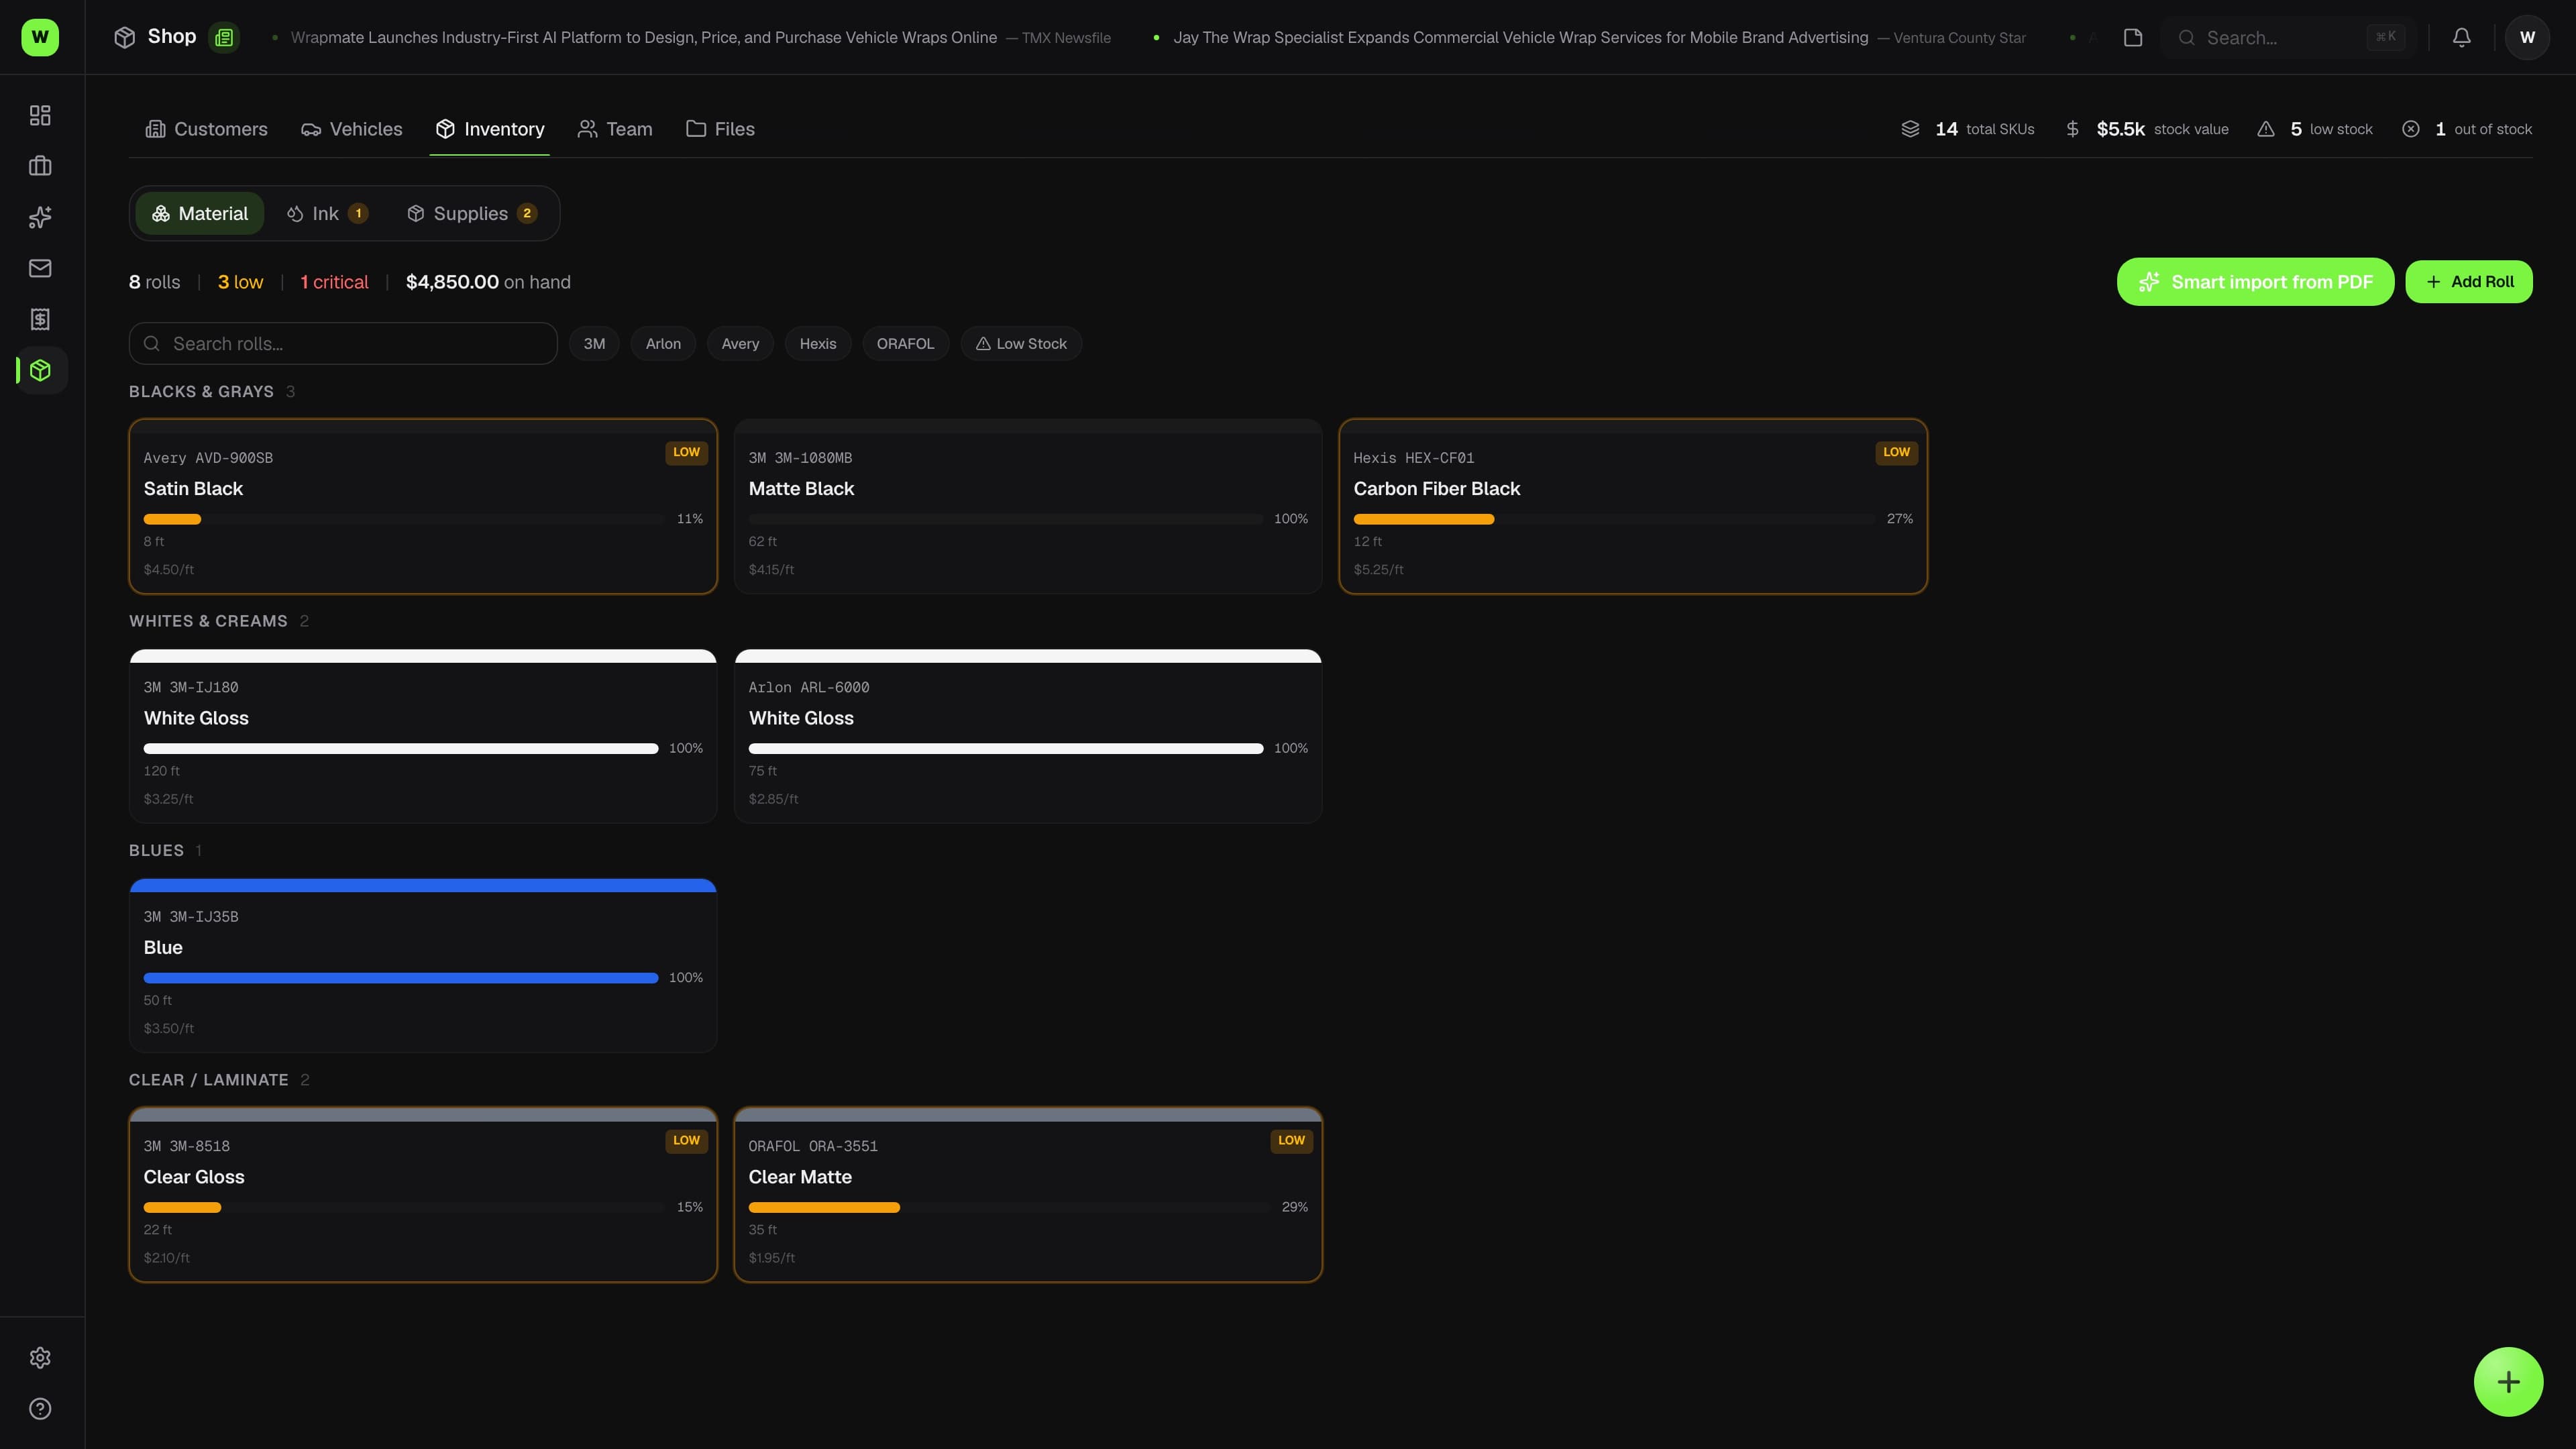Click the WHITES & CREAMS section heading
2576x1449 pixels.
(x=208, y=621)
